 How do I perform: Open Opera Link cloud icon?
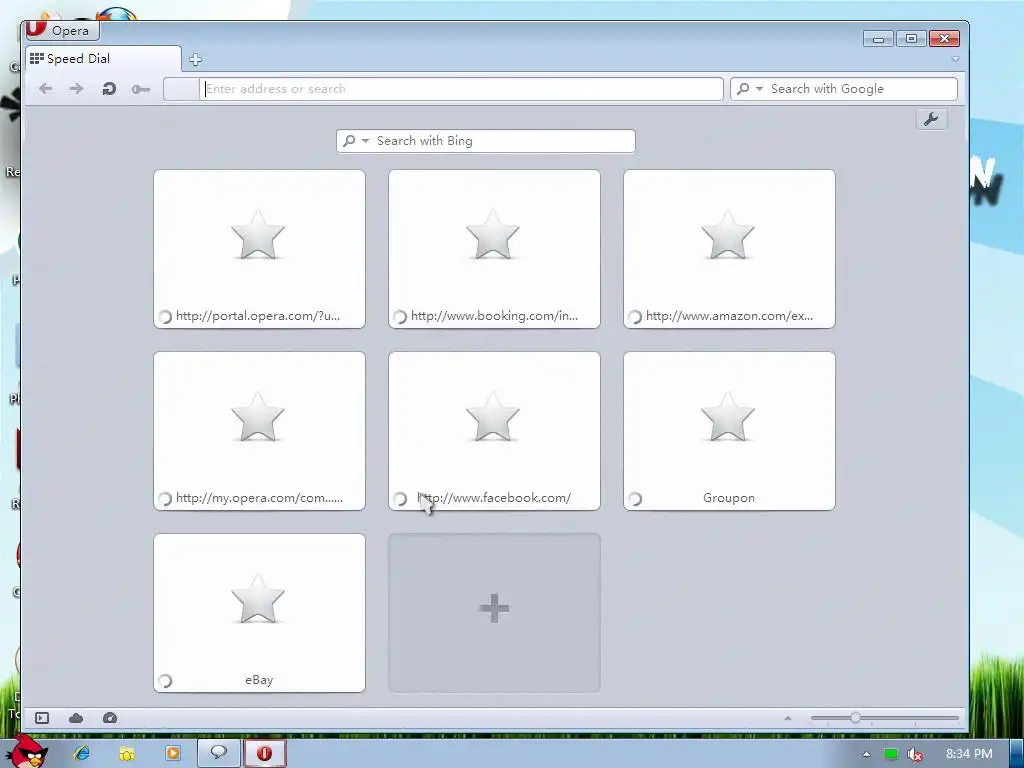tap(76, 718)
